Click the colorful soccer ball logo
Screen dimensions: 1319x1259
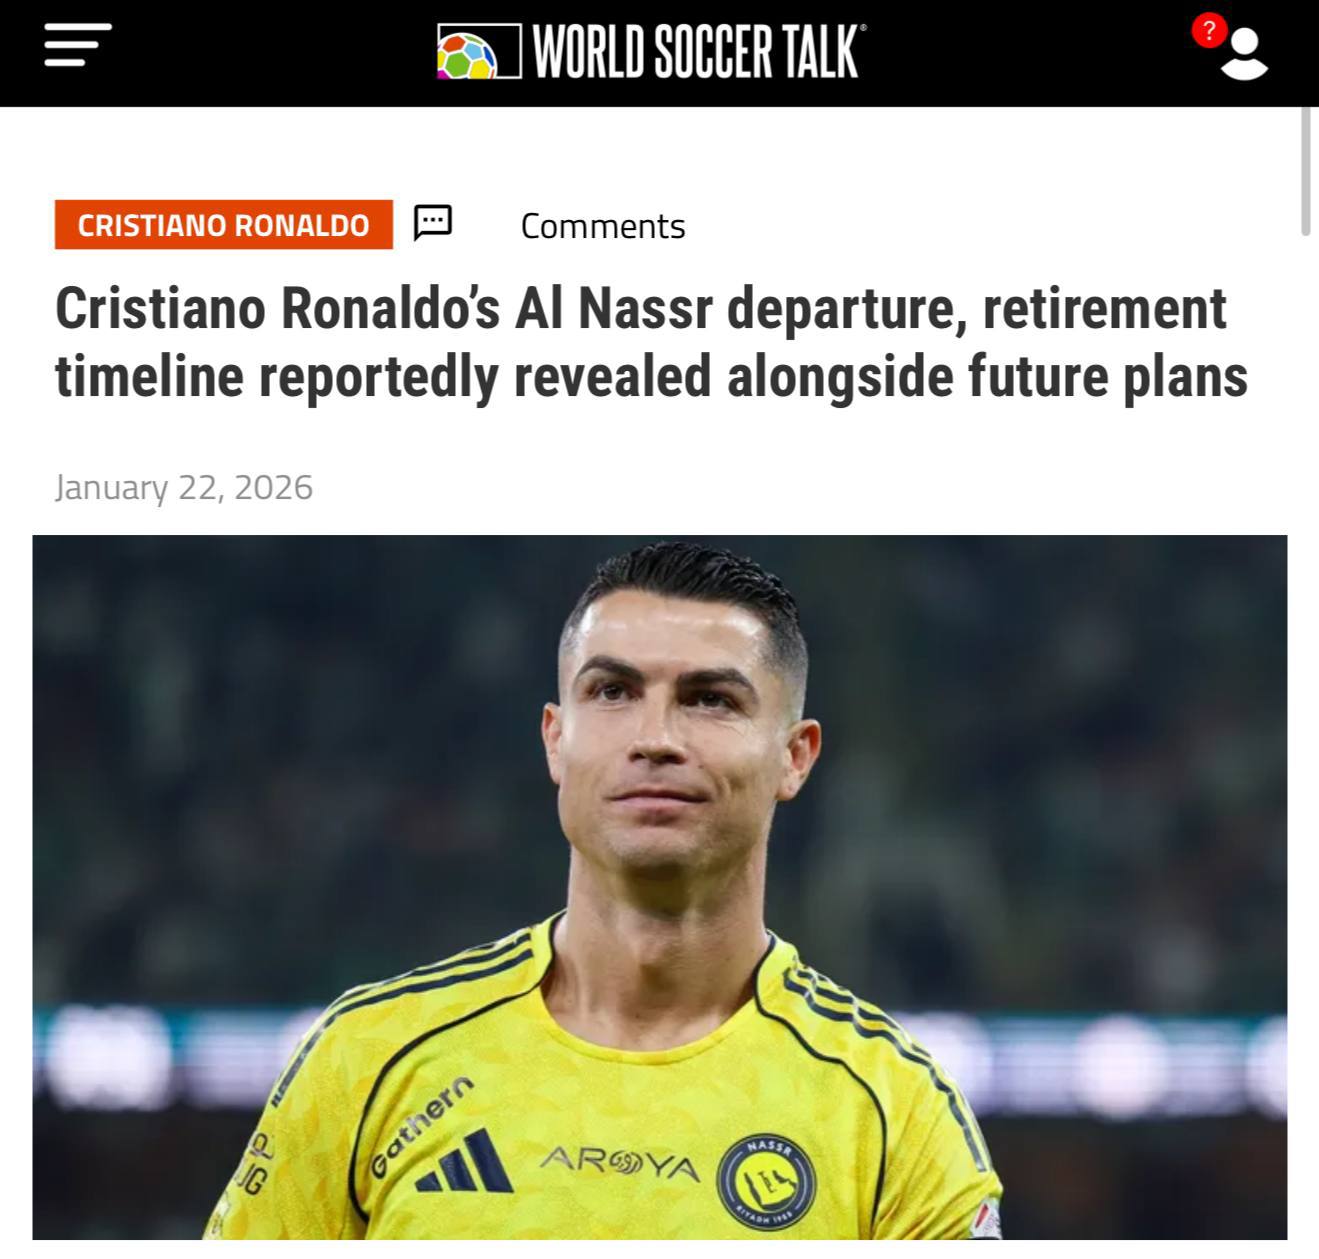coord(468,55)
